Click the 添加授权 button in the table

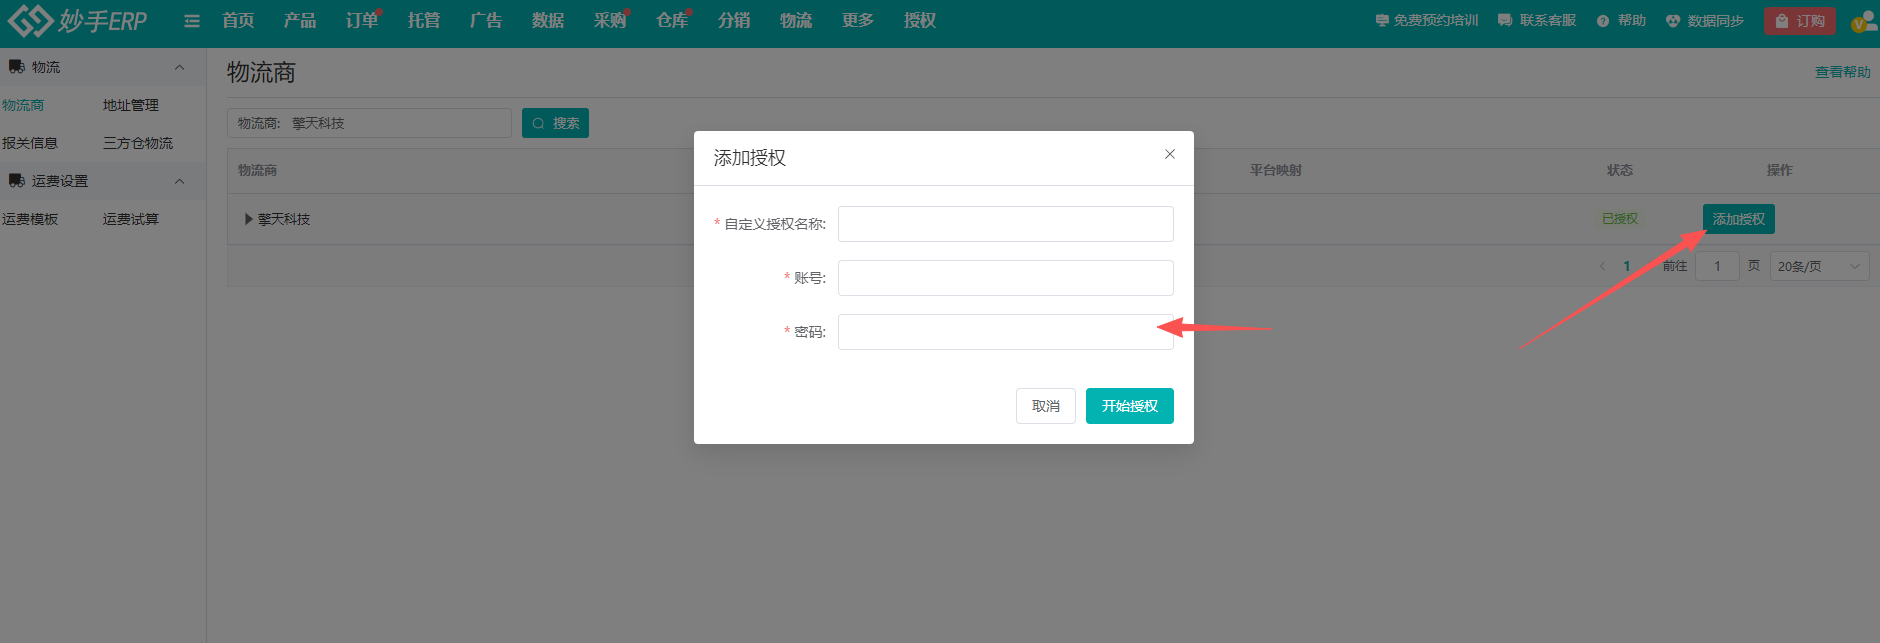(x=1739, y=219)
